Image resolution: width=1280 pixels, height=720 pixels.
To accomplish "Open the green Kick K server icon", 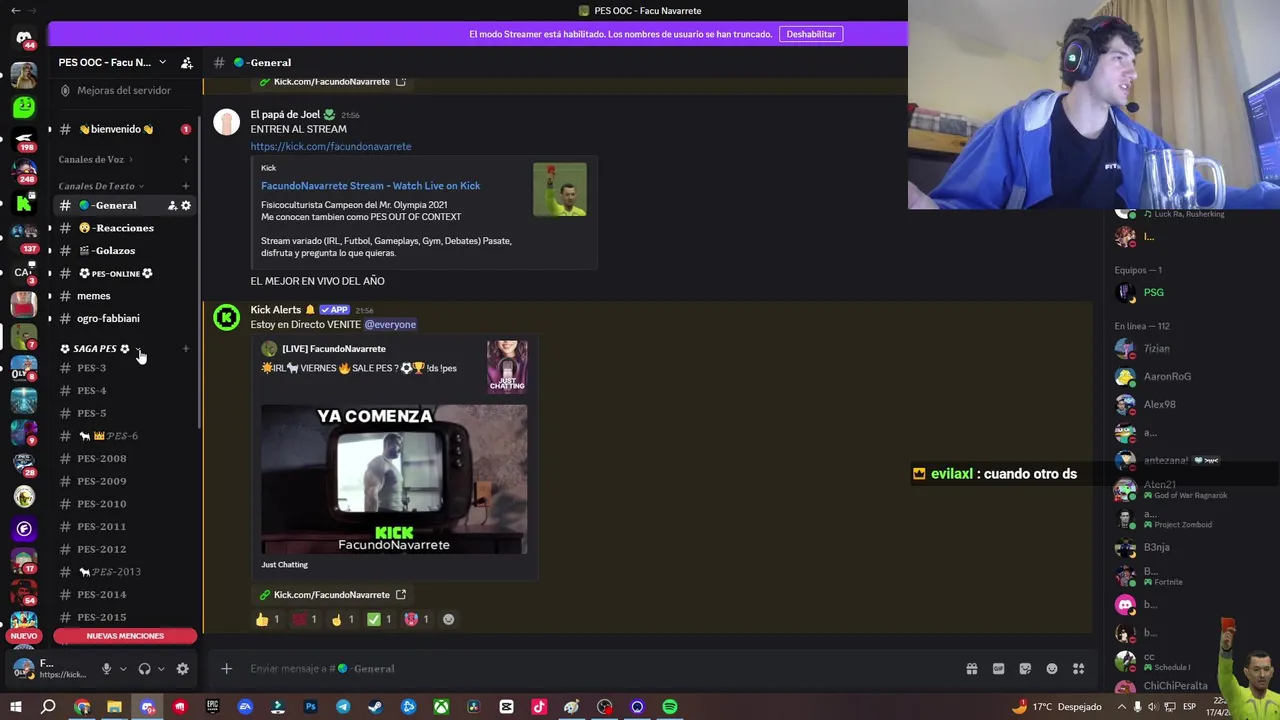I will [x=24, y=204].
